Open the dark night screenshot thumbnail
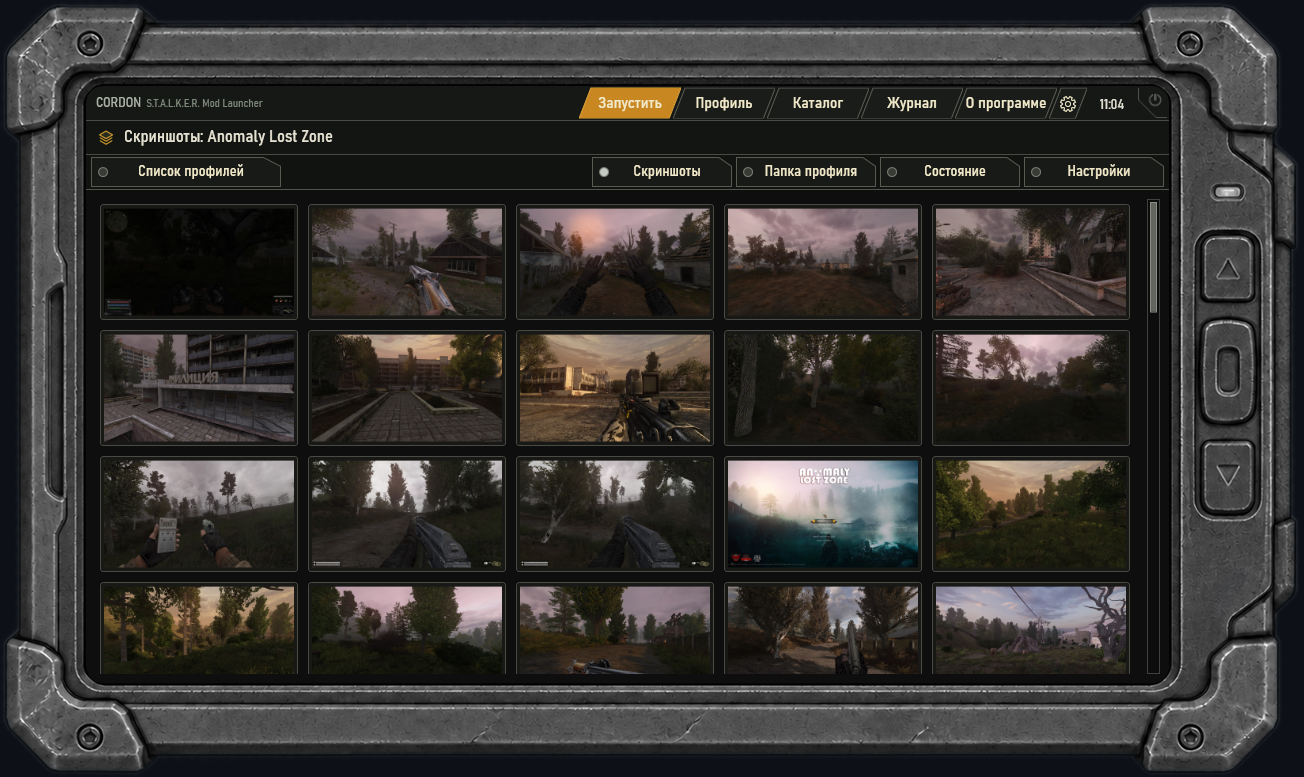Image resolution: width=1304 pixels, height=777 pixels. 199,262
